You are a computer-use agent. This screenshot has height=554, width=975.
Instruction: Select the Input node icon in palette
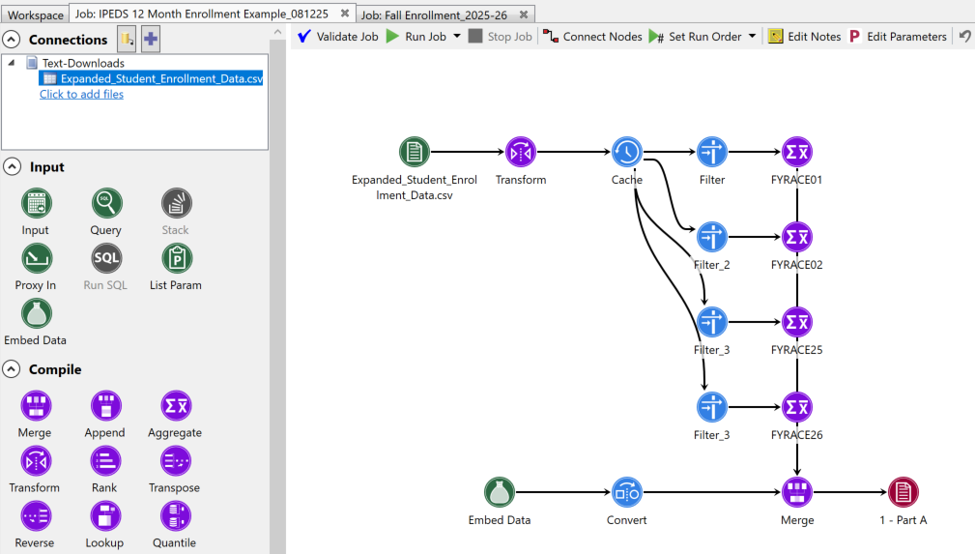[x=36, y=203]
